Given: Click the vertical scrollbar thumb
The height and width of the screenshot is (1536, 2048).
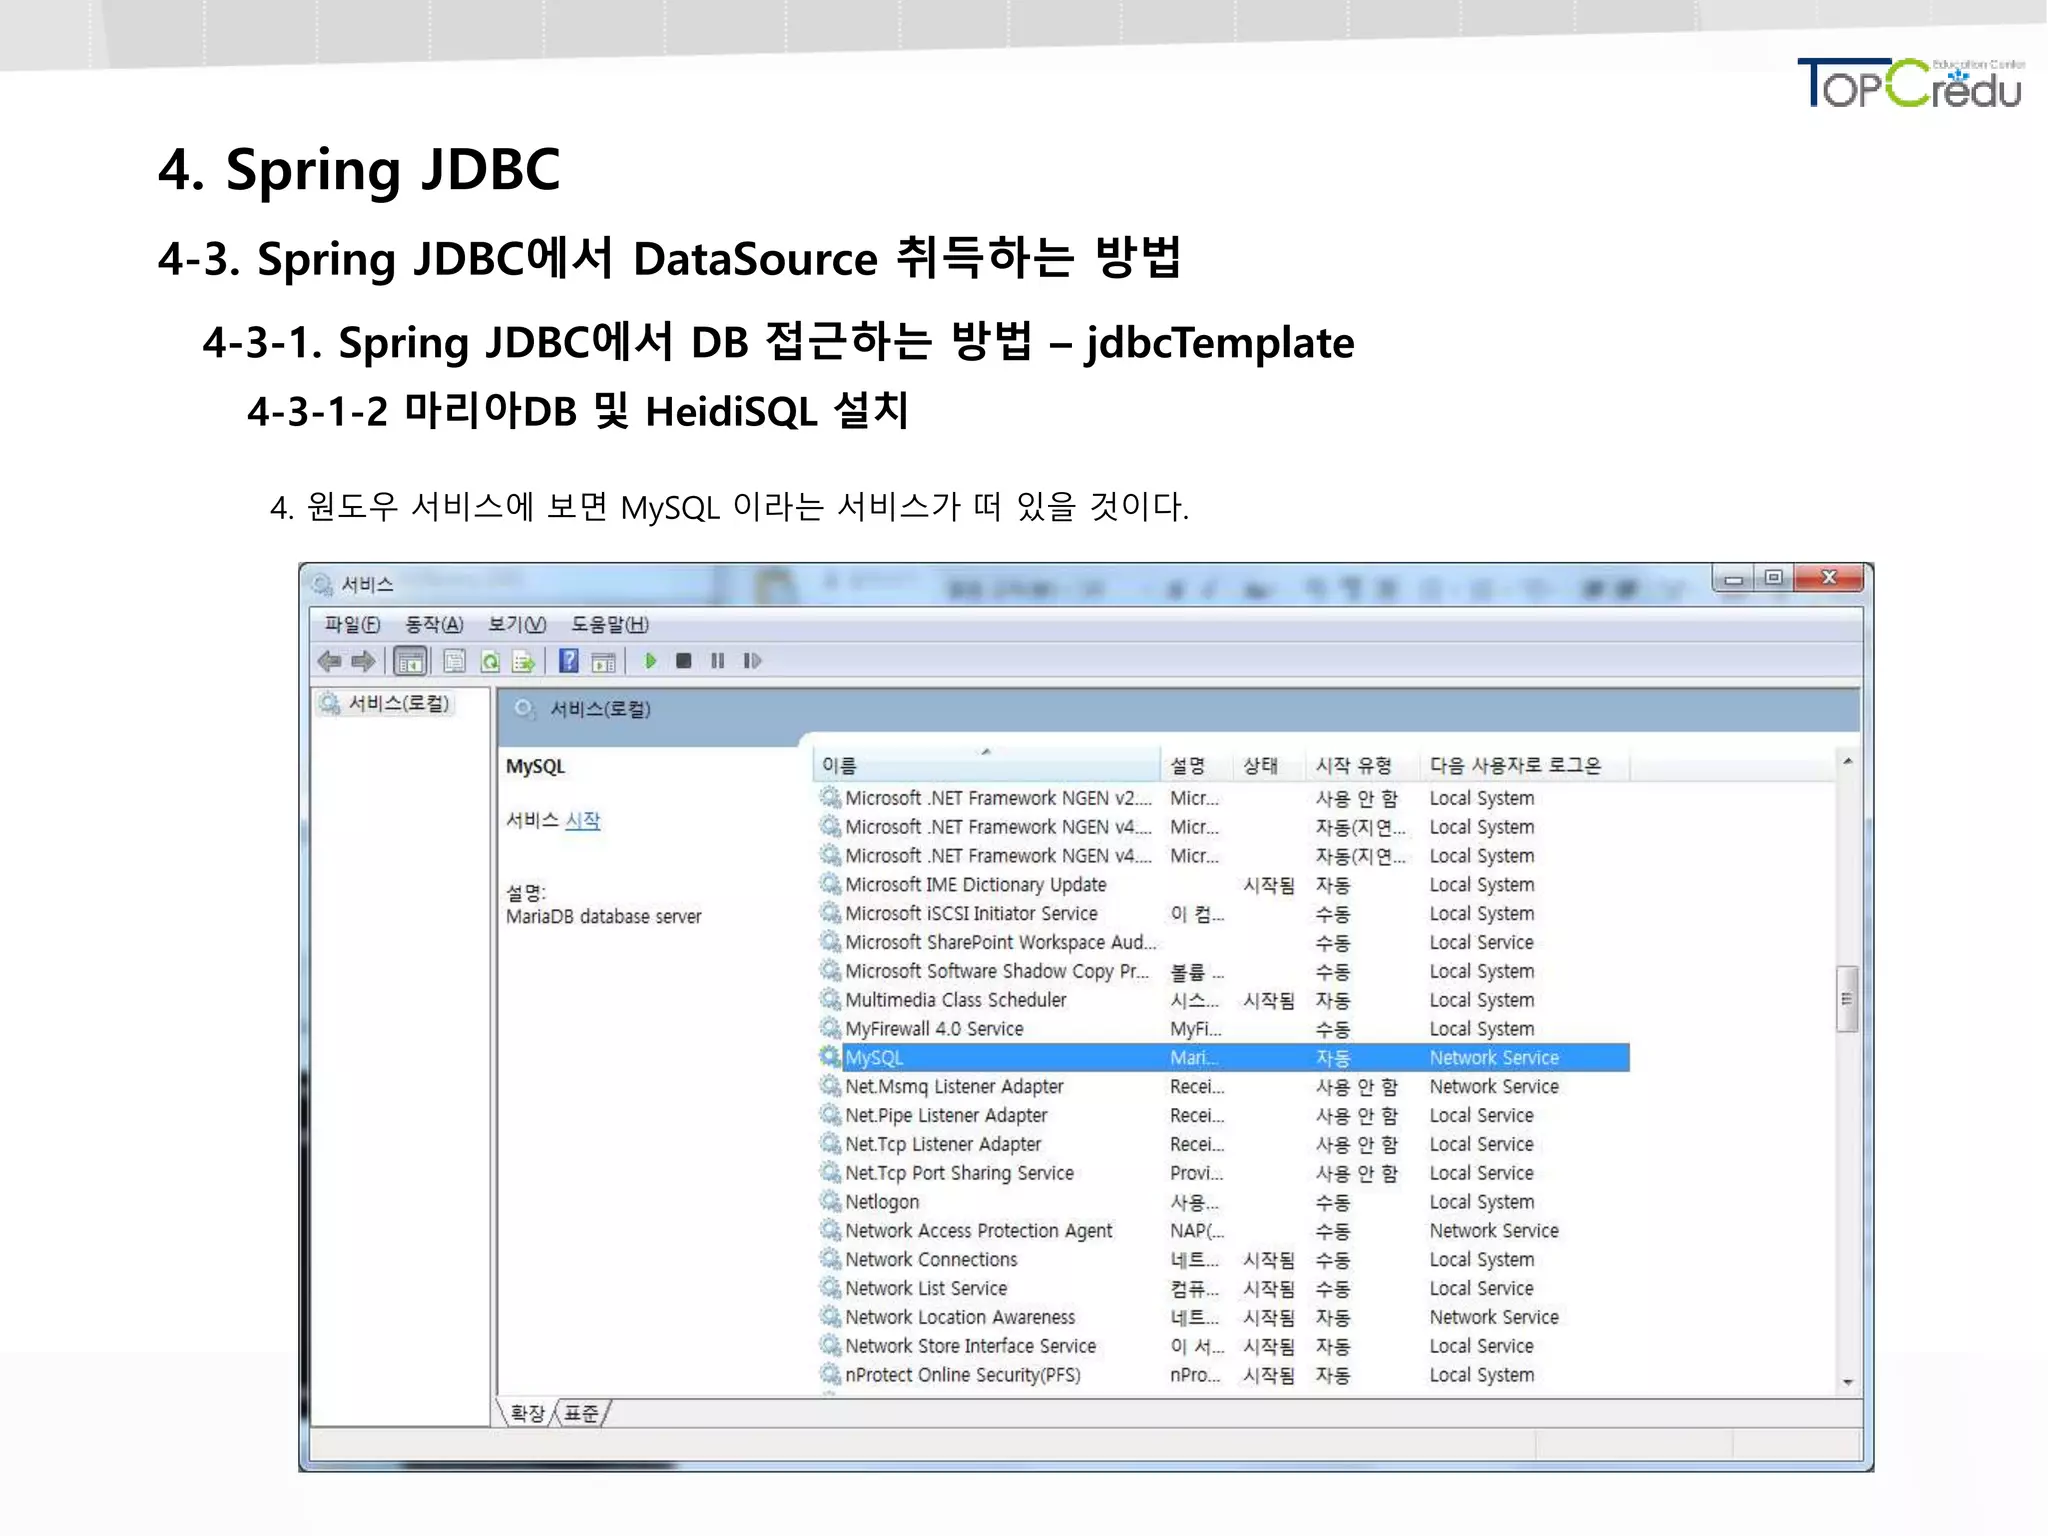Looking at the screenshot, I should point(1847,998).
